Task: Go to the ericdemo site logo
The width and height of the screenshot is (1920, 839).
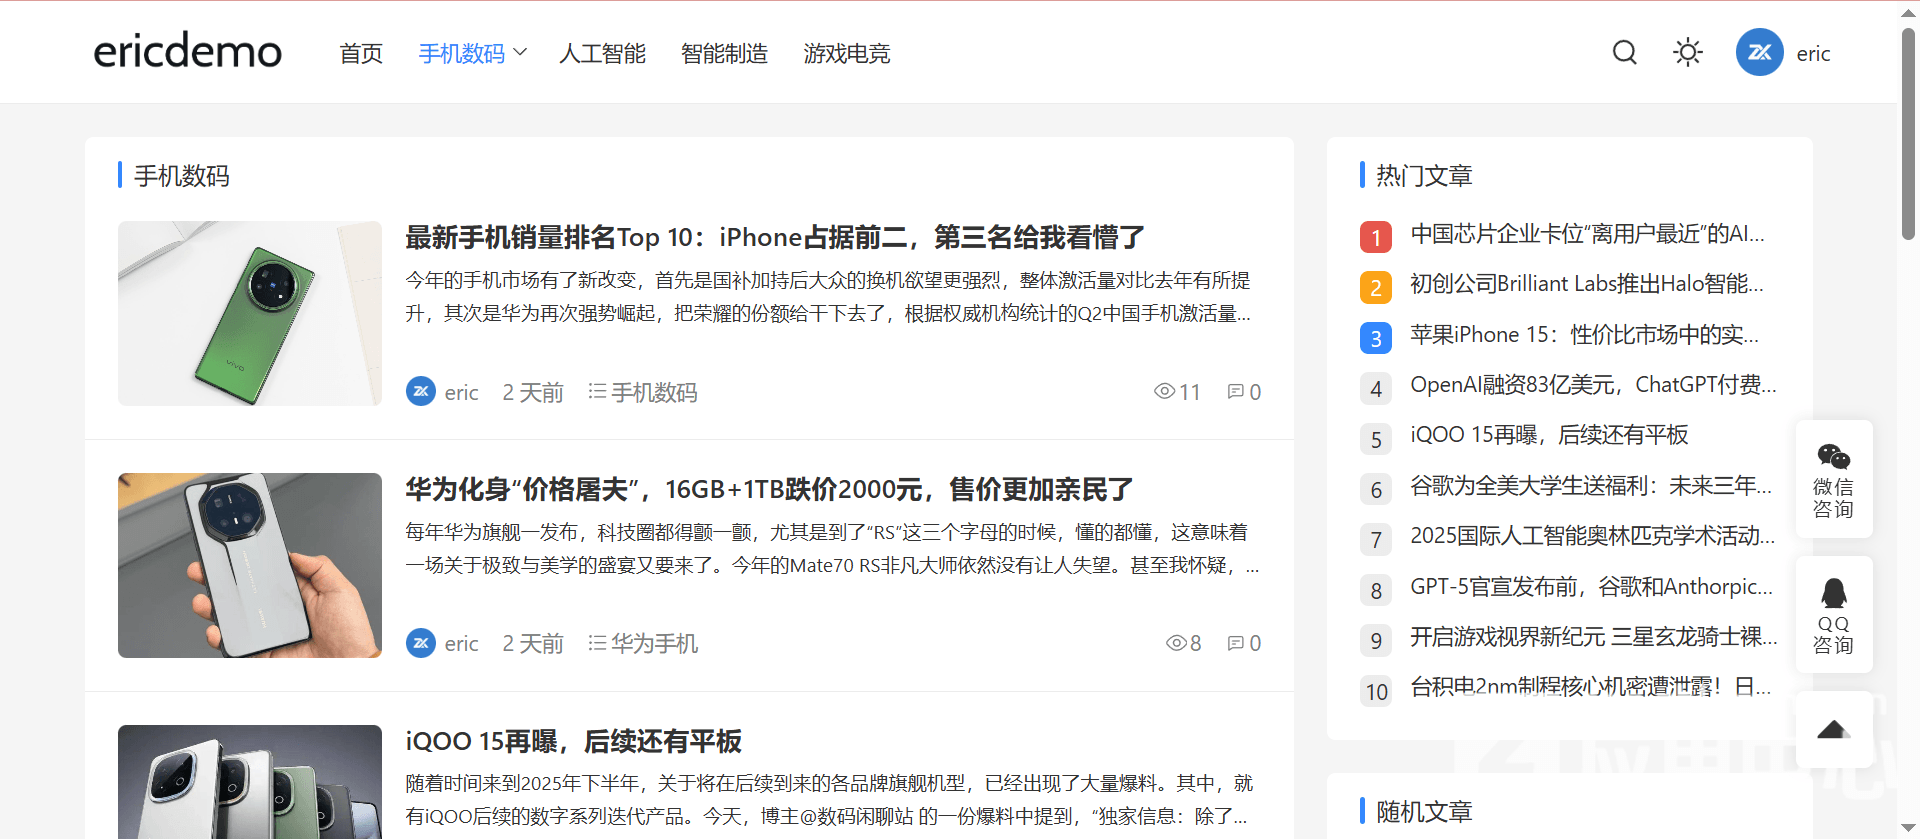Action: point(188,51)
